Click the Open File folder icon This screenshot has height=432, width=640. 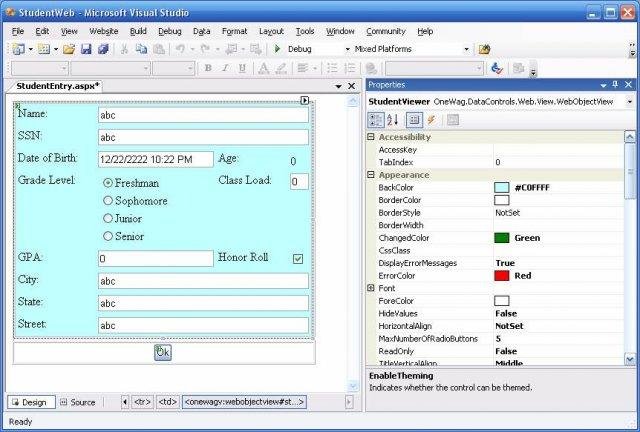pos(69,49)
